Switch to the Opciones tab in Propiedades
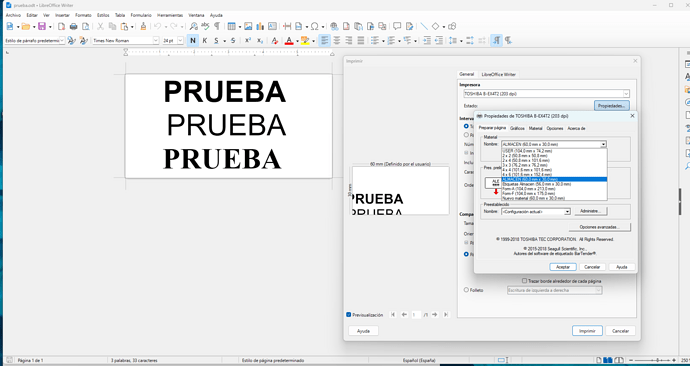 (555, 128)
